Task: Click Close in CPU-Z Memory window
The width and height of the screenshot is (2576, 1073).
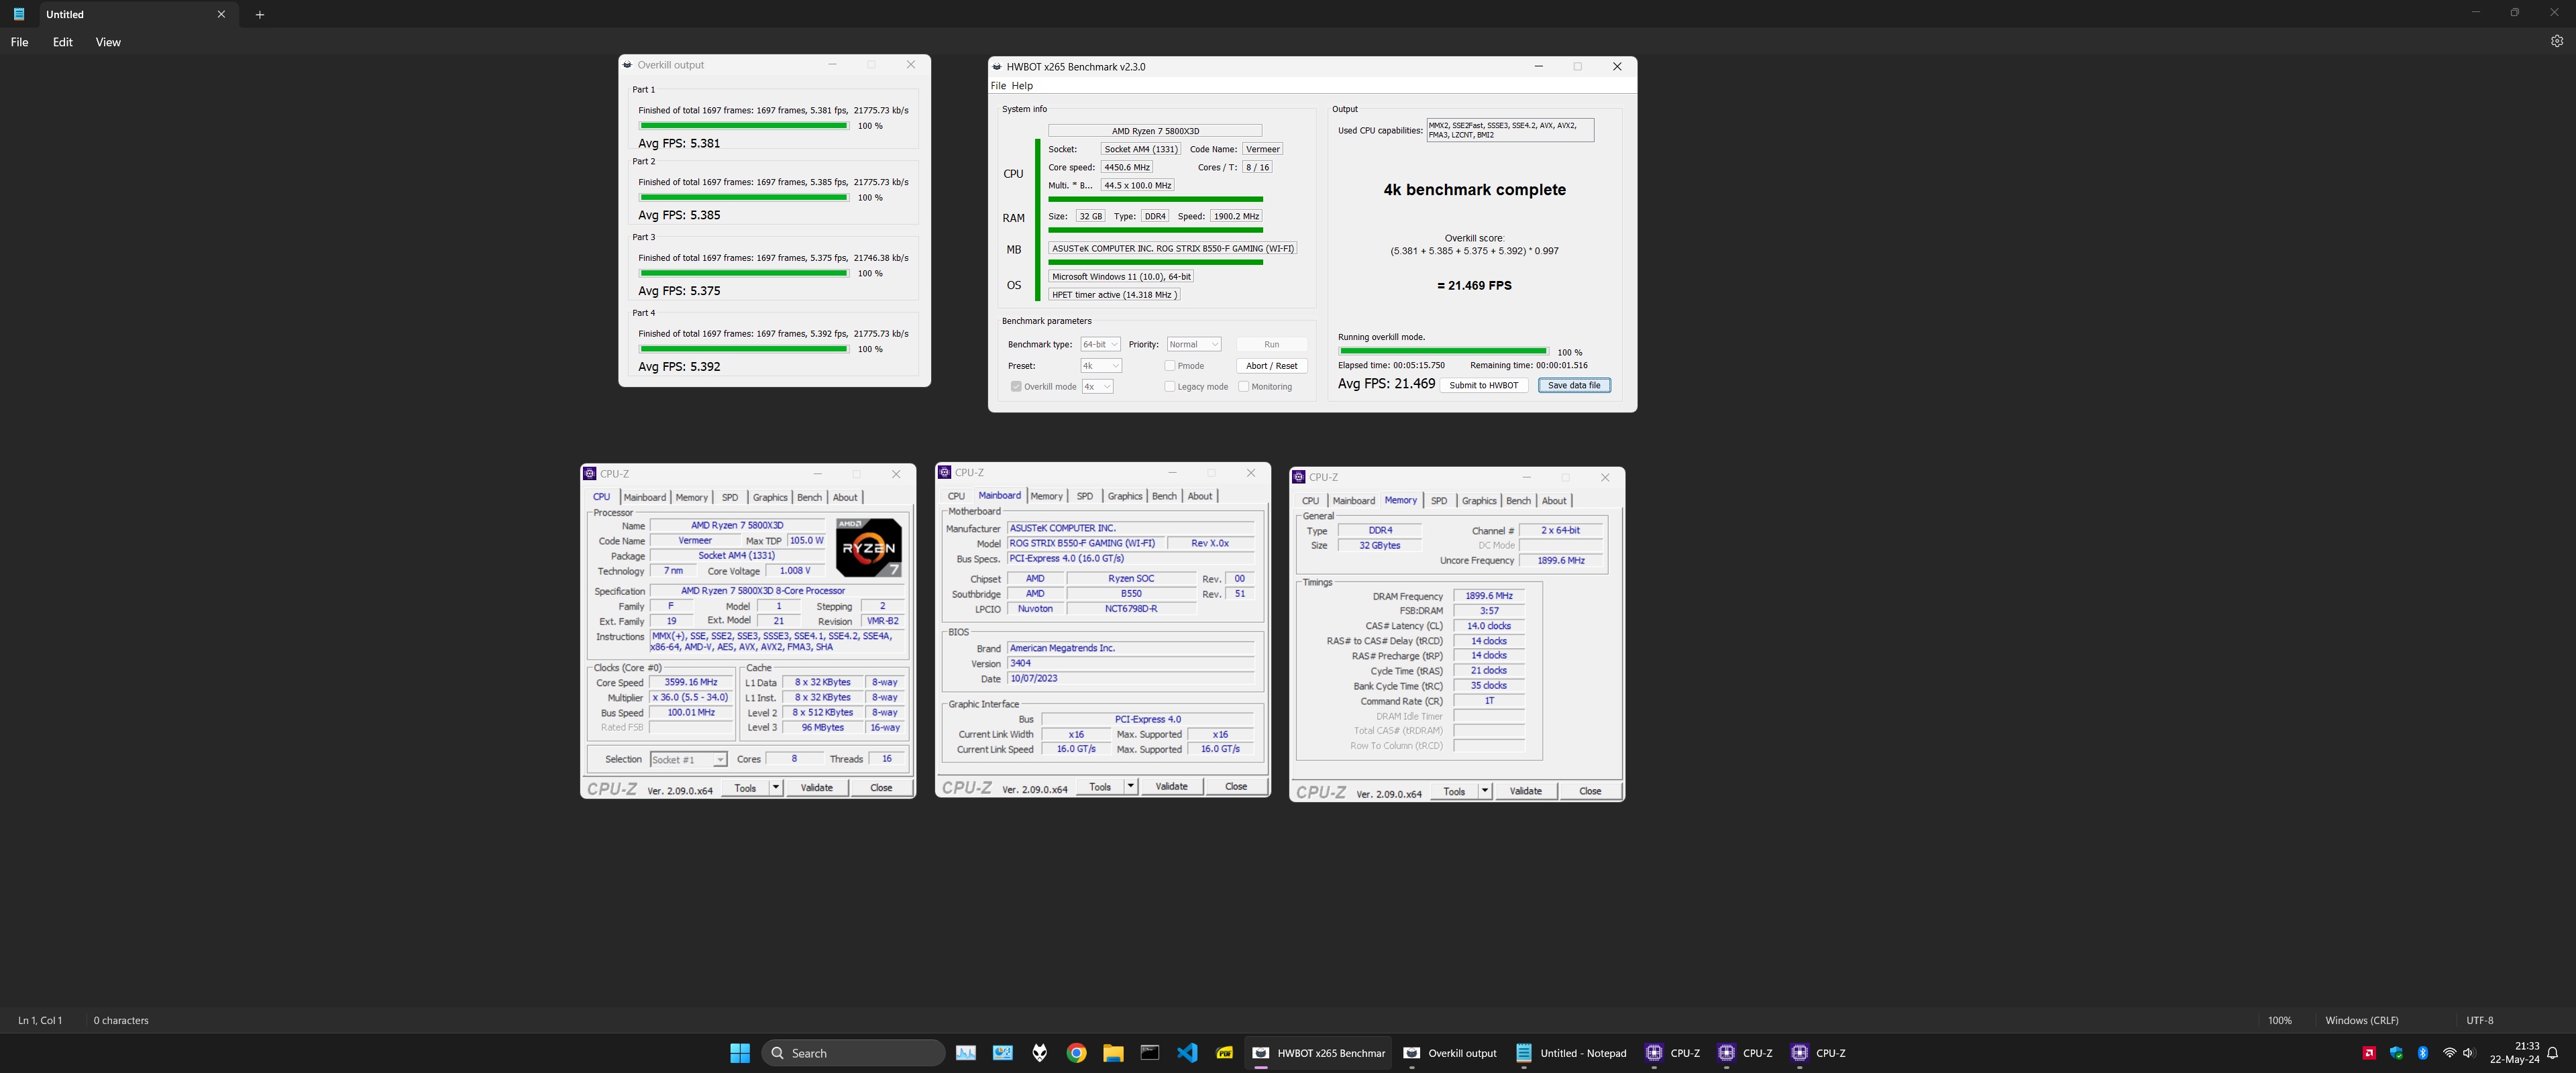Action: pyautogui.click(x=1589, y=791)
